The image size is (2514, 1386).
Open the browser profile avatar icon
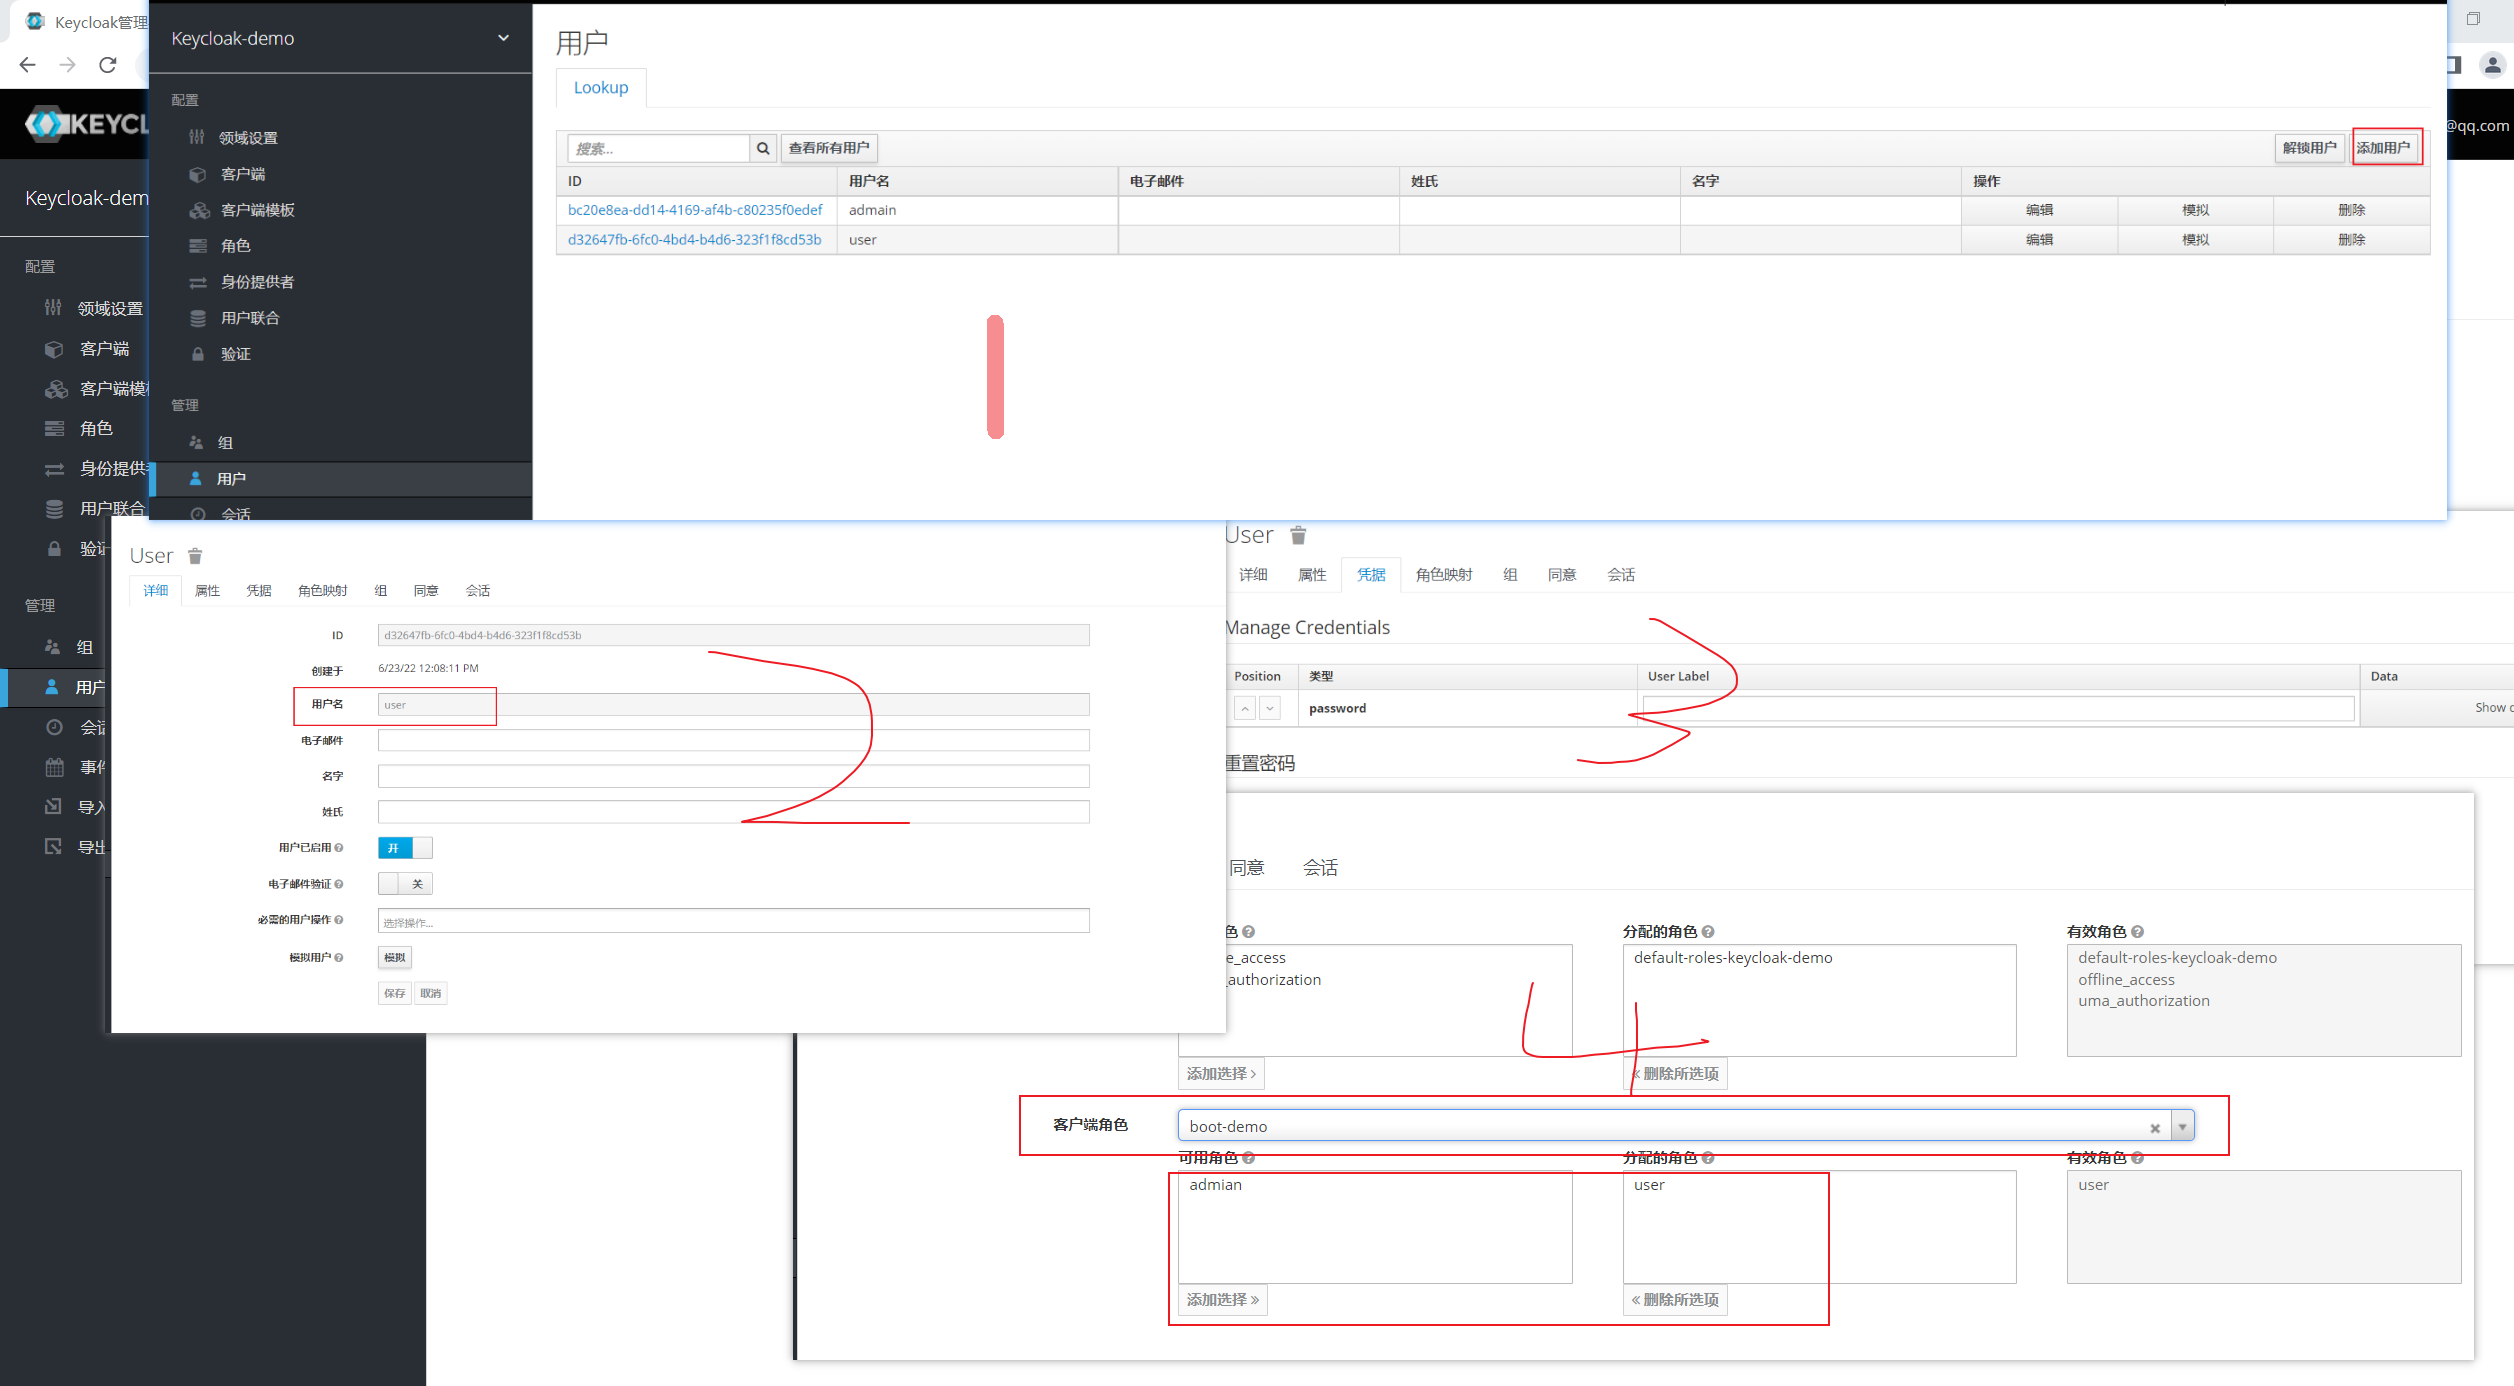(x=2492, y=65)
